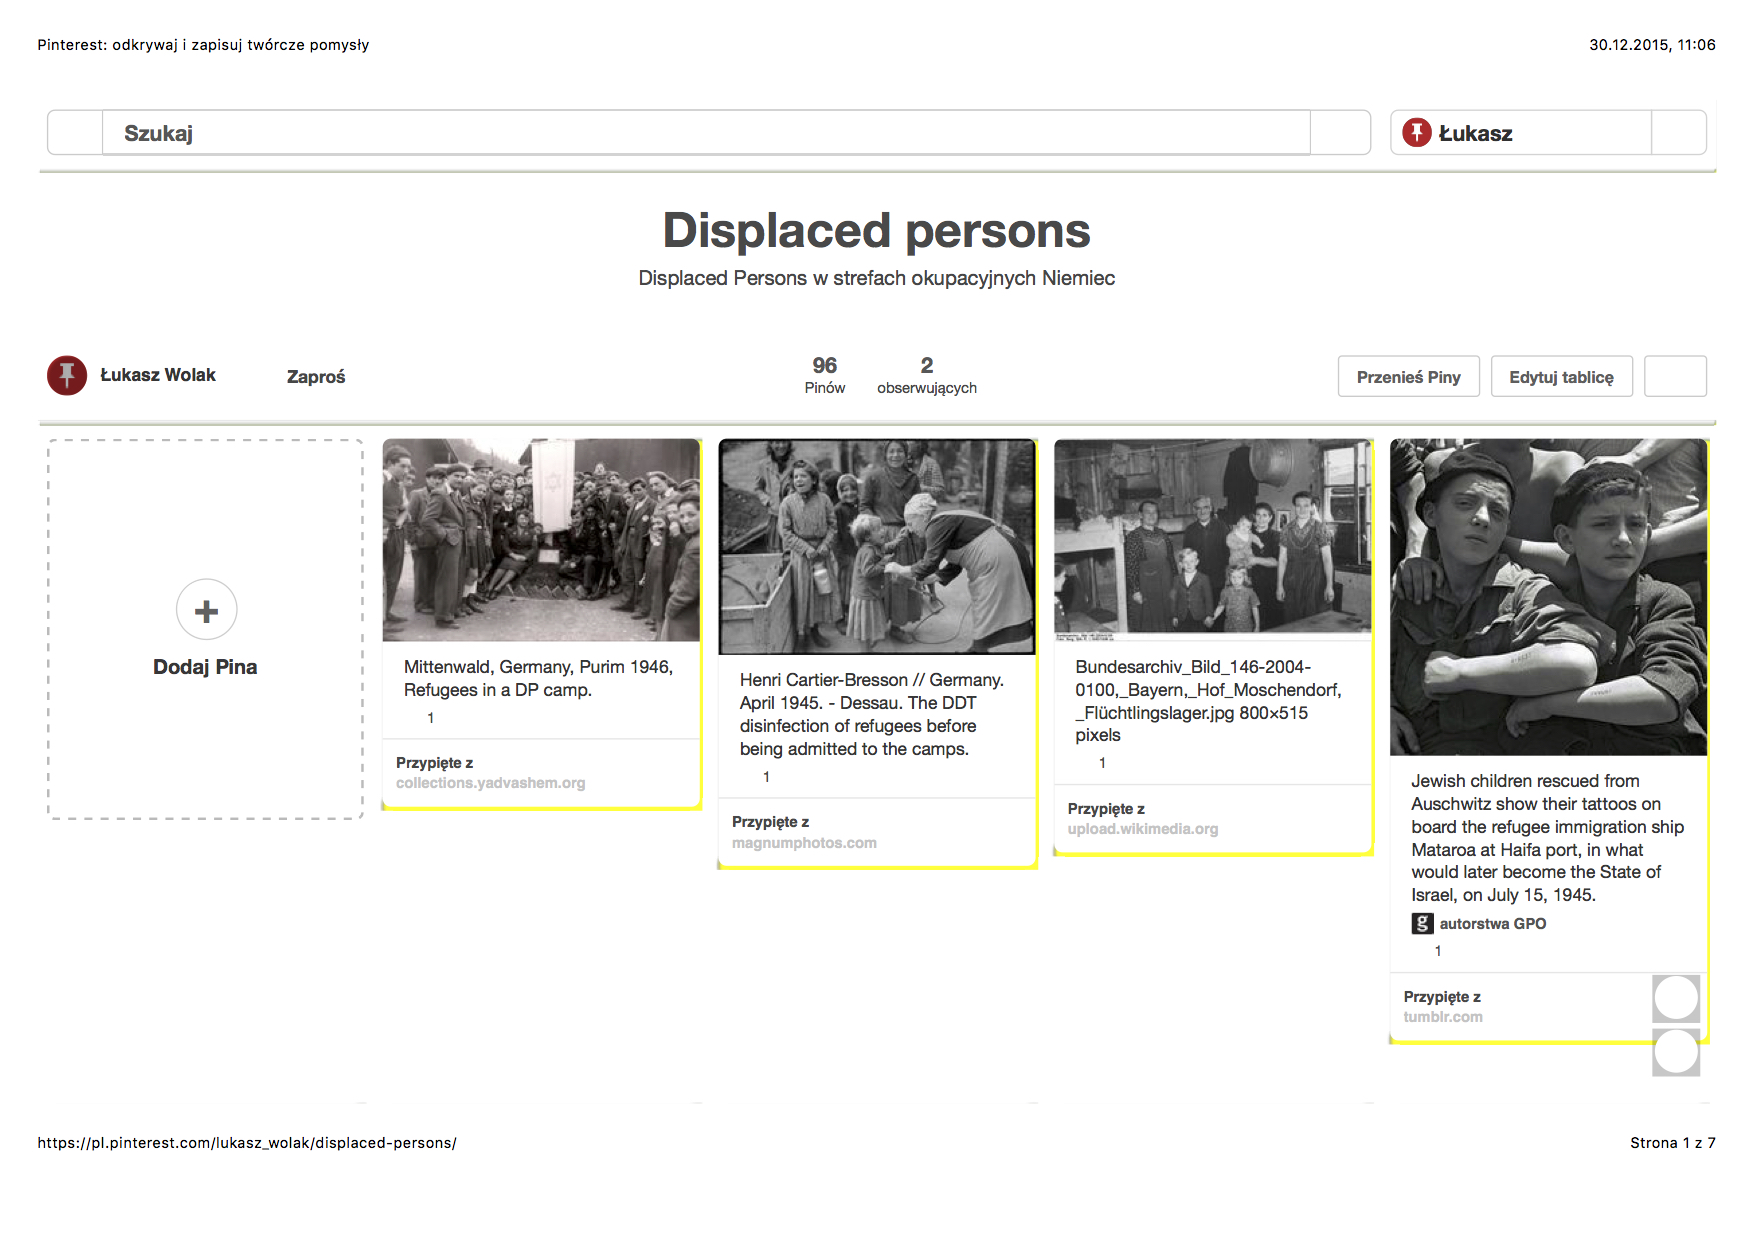Click the blank button next to Edytuj tablicę

pos(1676,377)
